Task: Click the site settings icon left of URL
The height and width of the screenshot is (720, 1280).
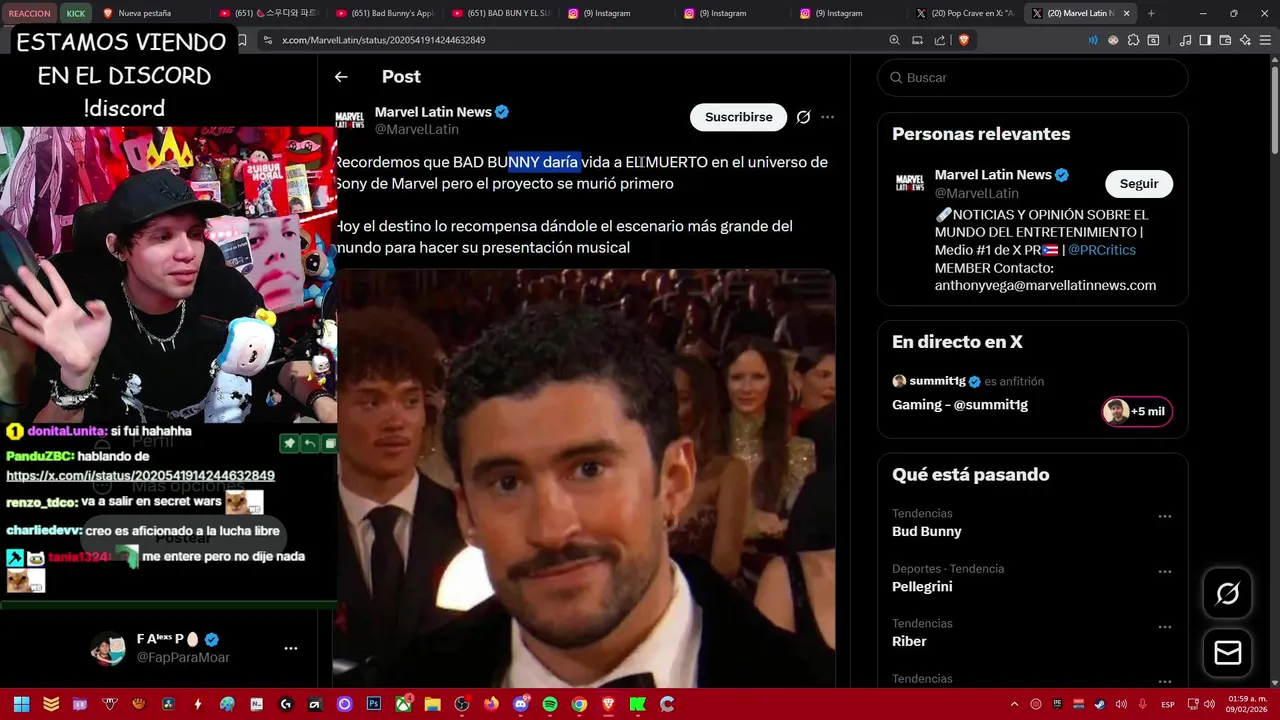Action: tap(266, 40)
